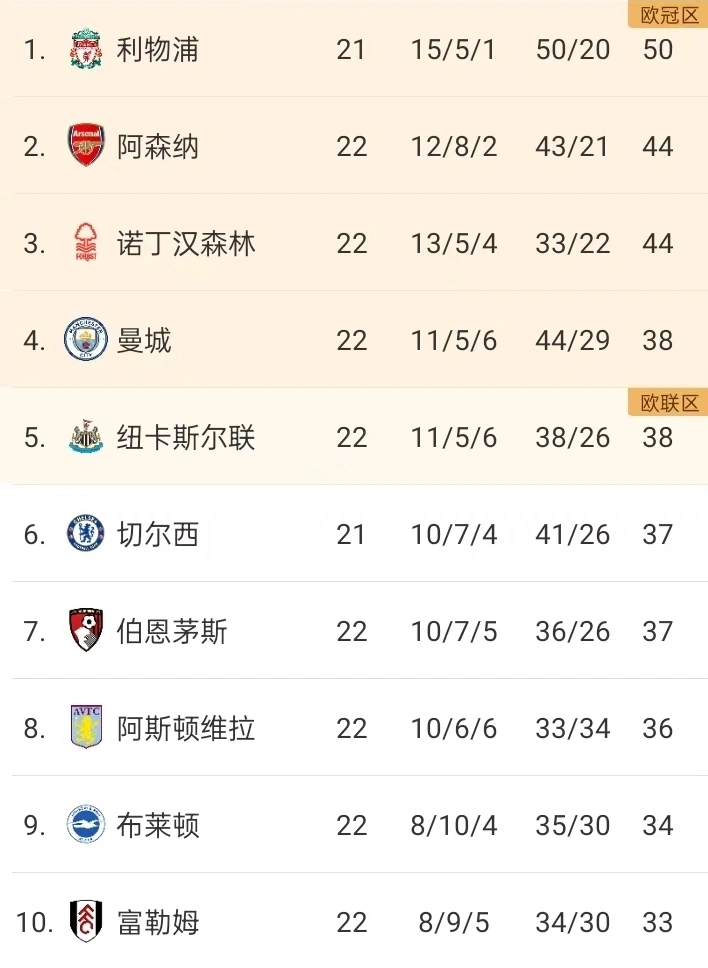The image size is (708, 968).
Task: Open team name 阿森纳
Action: [x=158, y=146]
